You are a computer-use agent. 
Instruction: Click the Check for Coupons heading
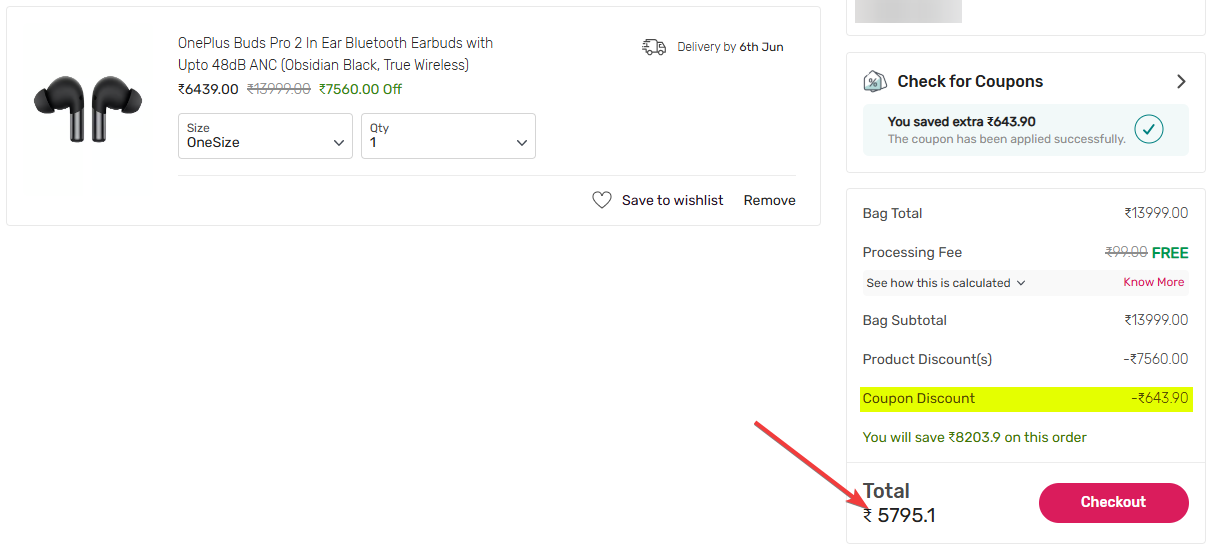[969, 82]
